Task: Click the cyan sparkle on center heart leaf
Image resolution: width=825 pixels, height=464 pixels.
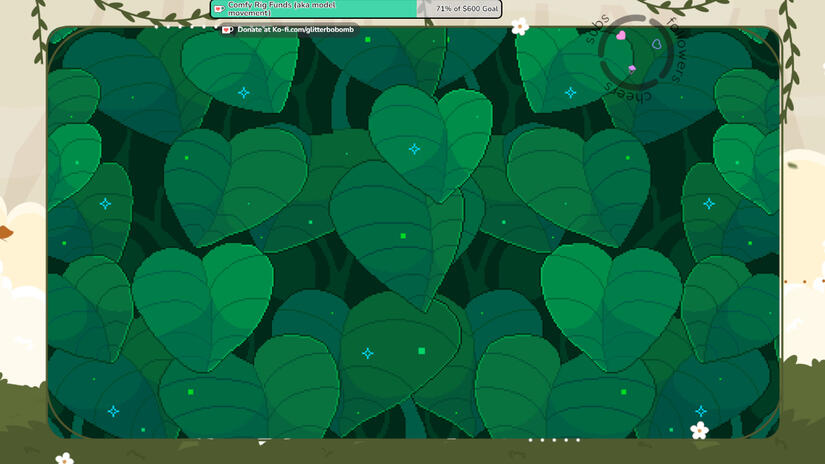Action: click(414, 149)
